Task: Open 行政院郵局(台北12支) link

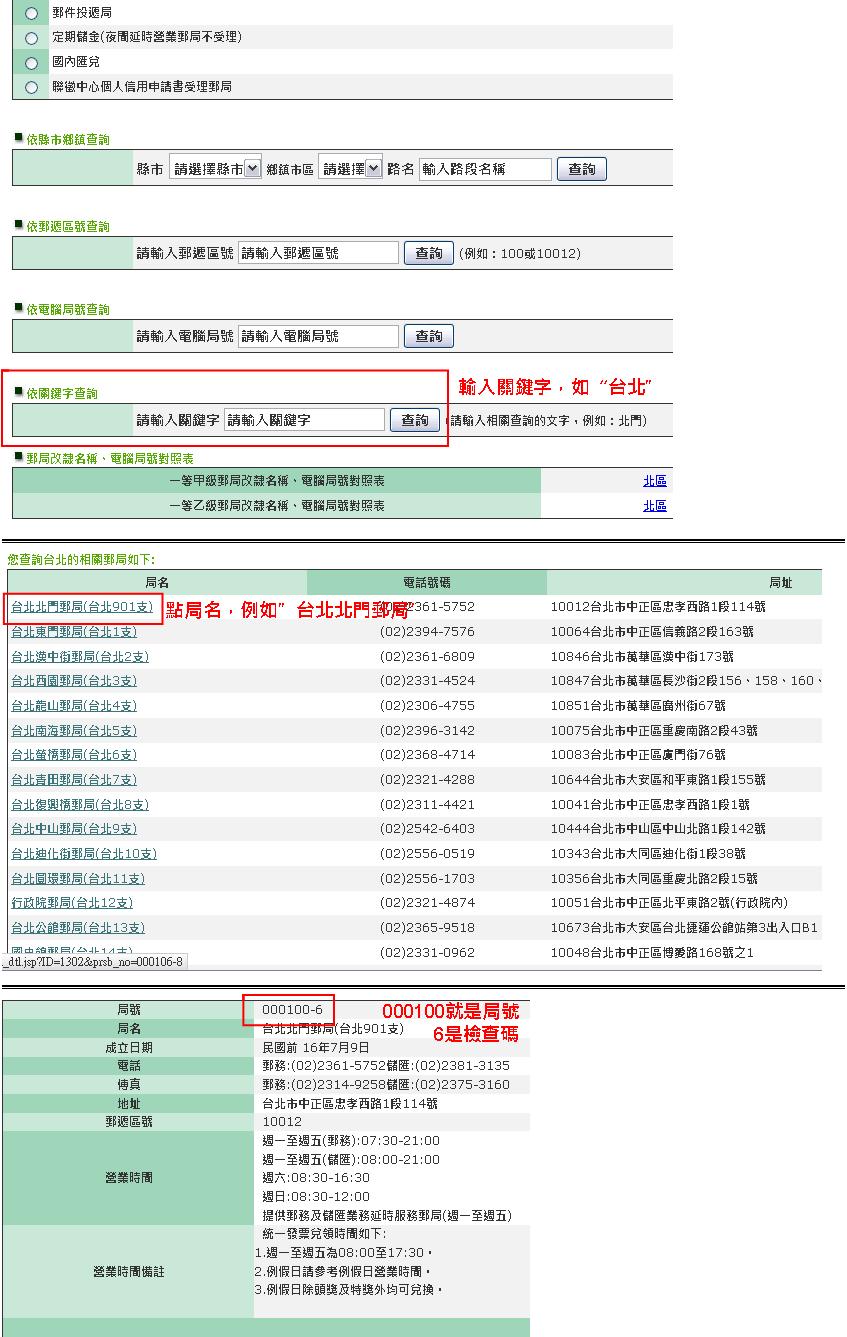Action: pos(72,903)
